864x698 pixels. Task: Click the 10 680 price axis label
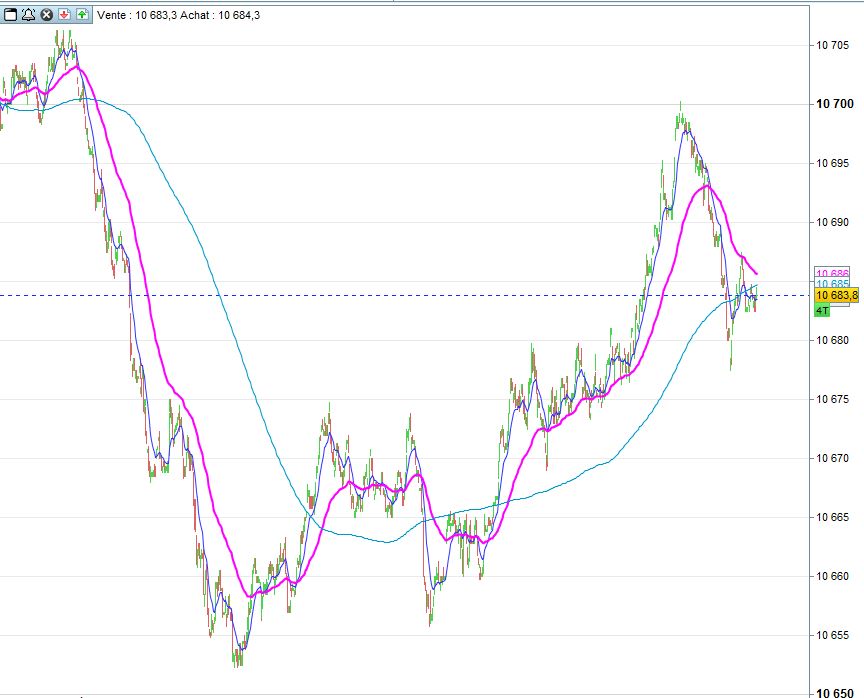click(832, 340)
